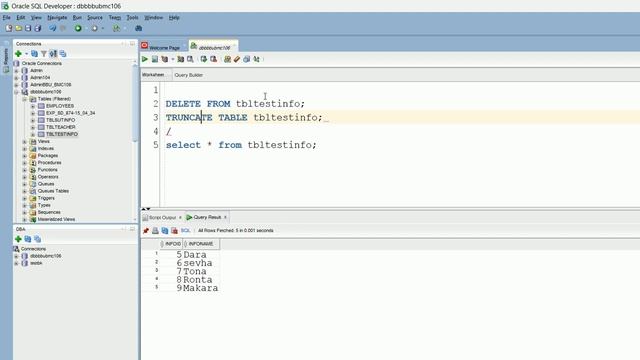640x360 pixels.
Task: Click the binoculars Find DB Object icon
Action: pos(139,28)
